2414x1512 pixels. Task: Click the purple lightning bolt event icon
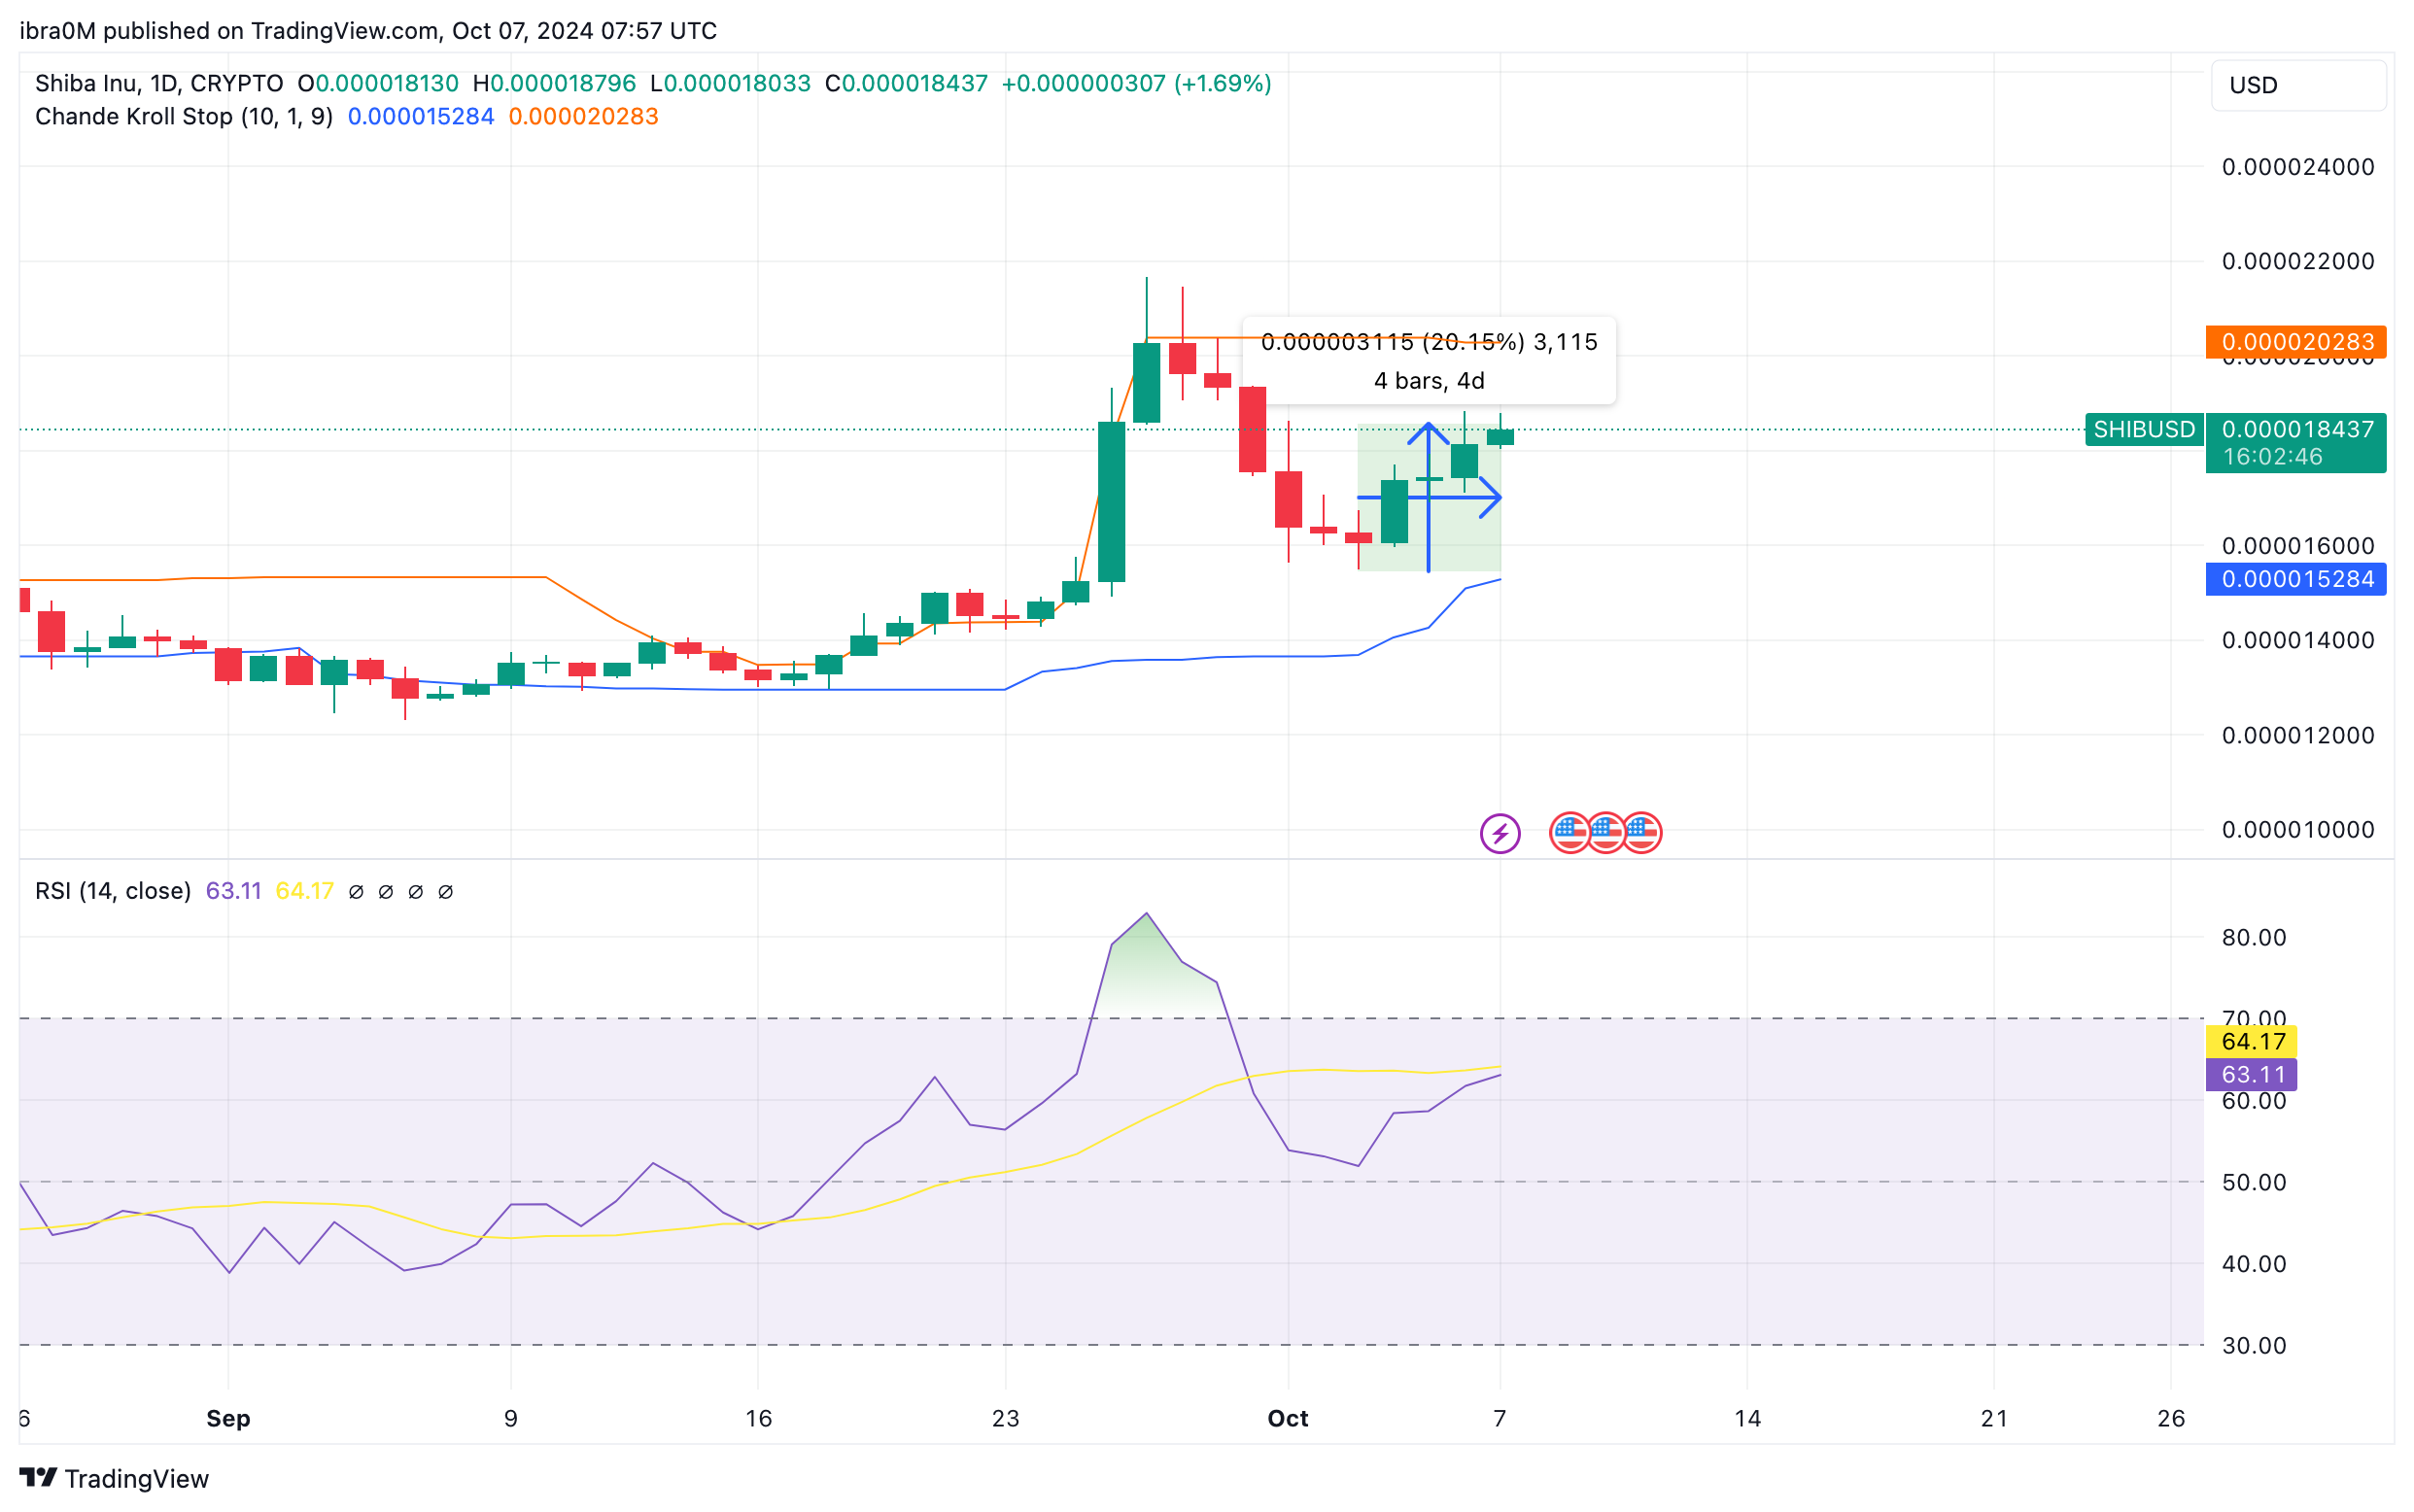click(1500, 833)
